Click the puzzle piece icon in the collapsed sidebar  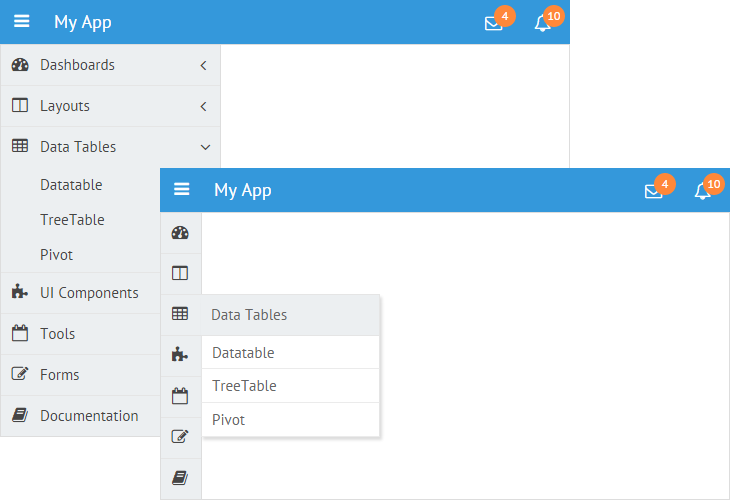180,355
